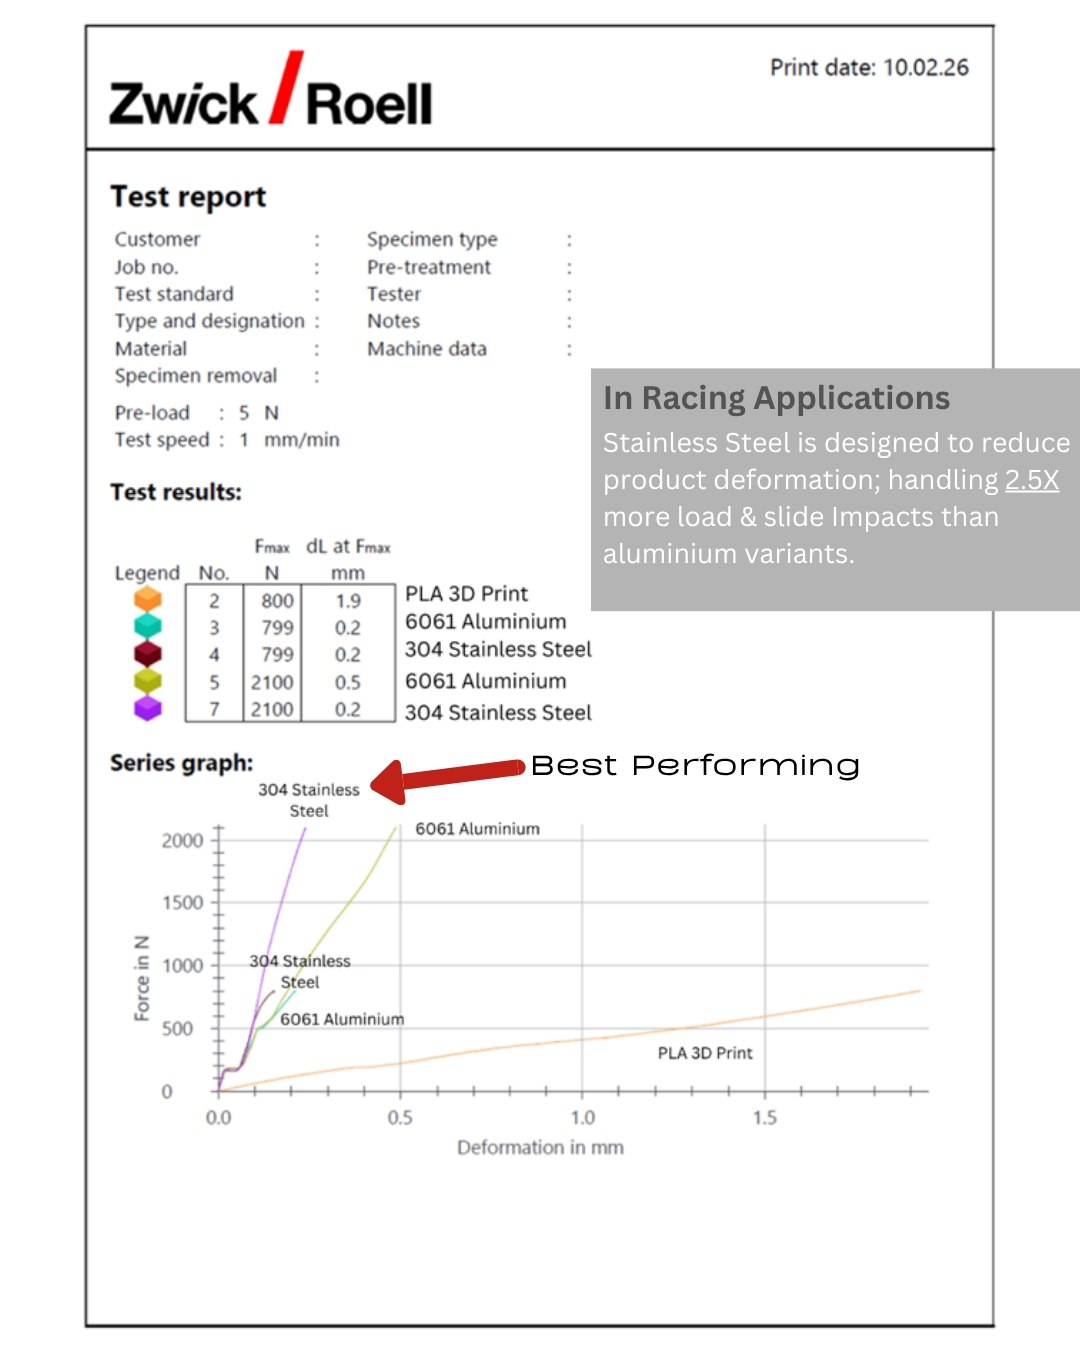Screen dimensions: 1080x1350
Task: Click '6061 Aluminium' label of specimen 3 row
Action: 485,622
